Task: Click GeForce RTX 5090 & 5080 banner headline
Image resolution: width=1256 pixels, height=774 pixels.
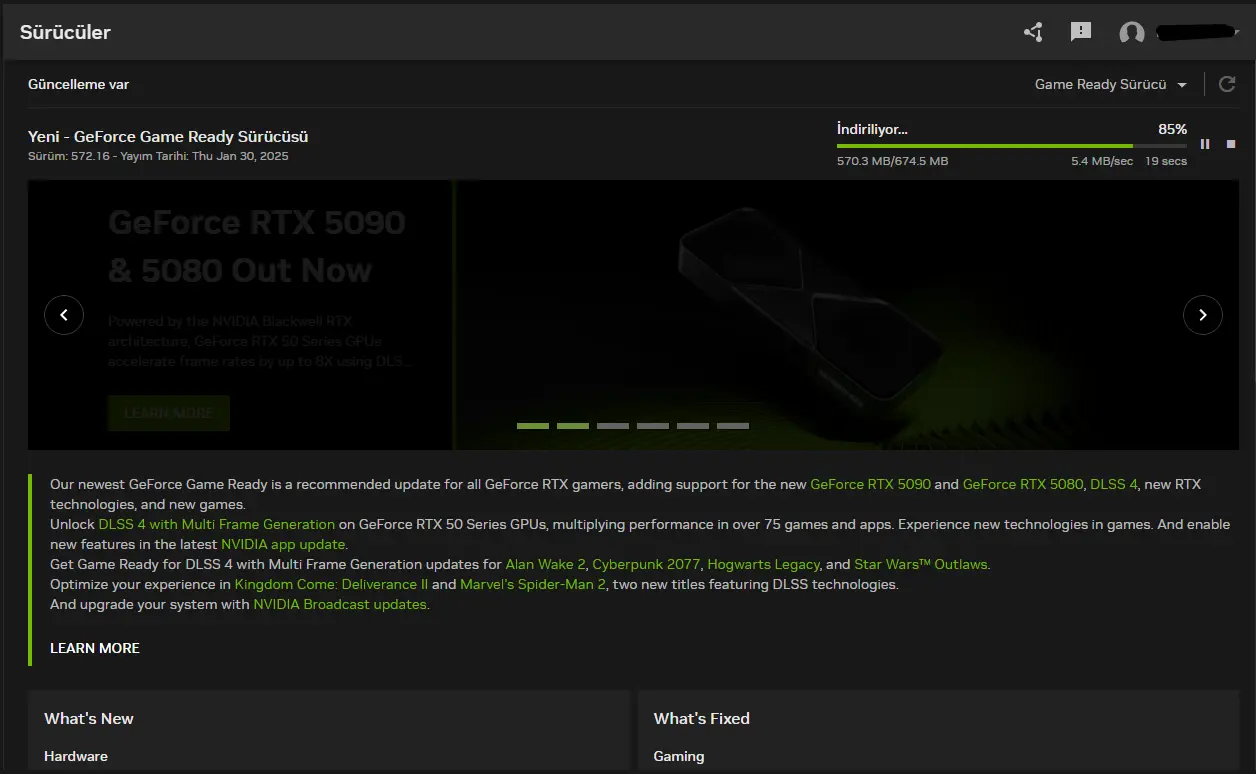Action: click(256, 246)
